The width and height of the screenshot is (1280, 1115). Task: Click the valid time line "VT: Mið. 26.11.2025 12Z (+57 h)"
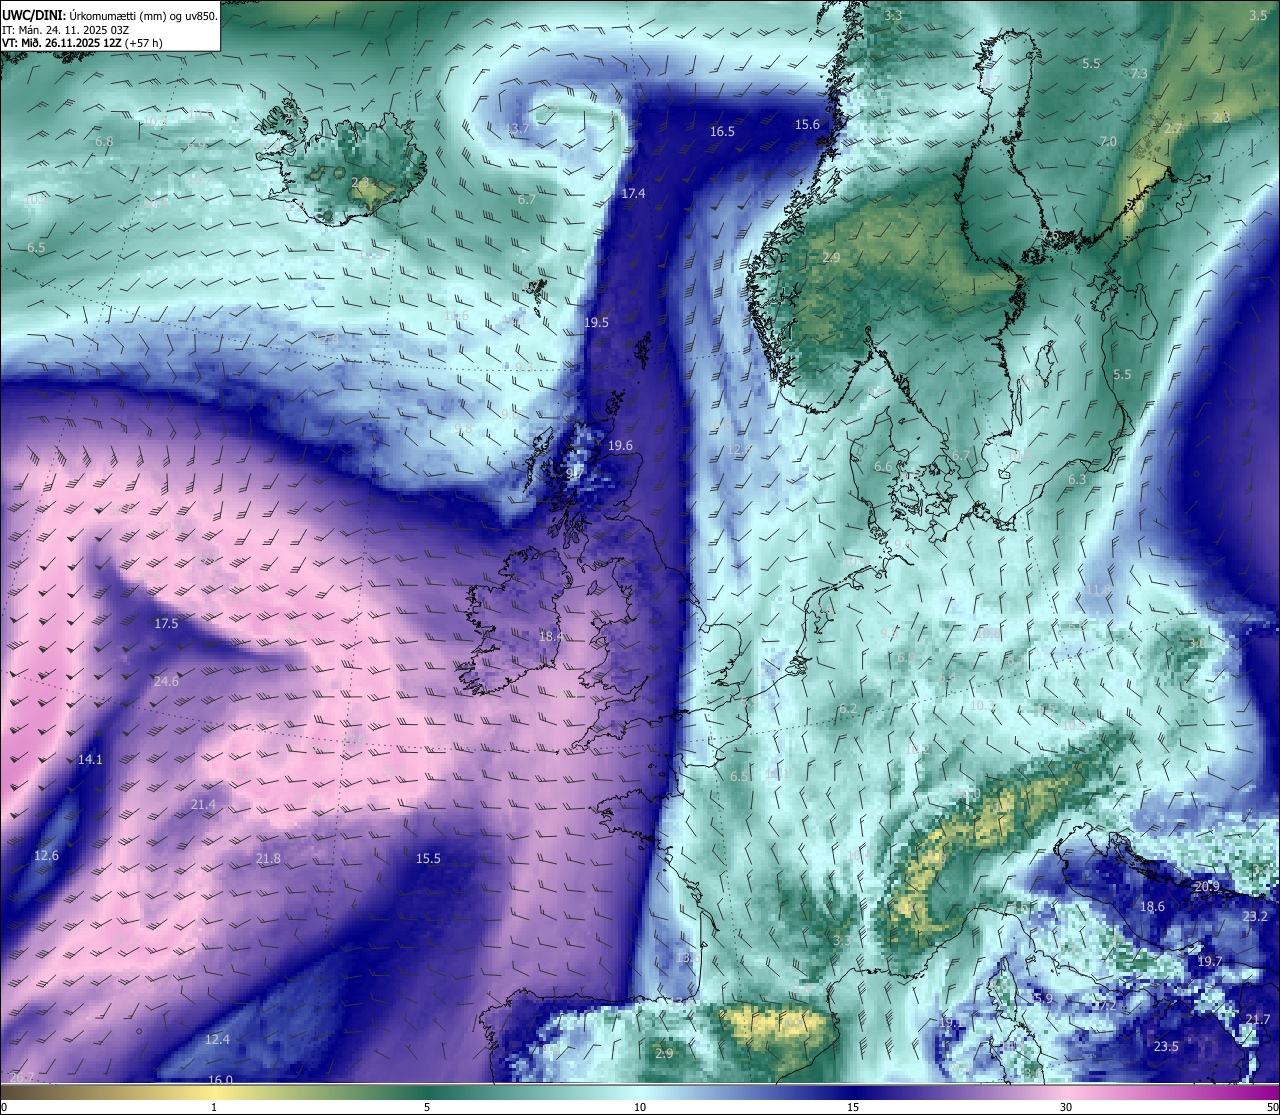click(x=83, y=43)
